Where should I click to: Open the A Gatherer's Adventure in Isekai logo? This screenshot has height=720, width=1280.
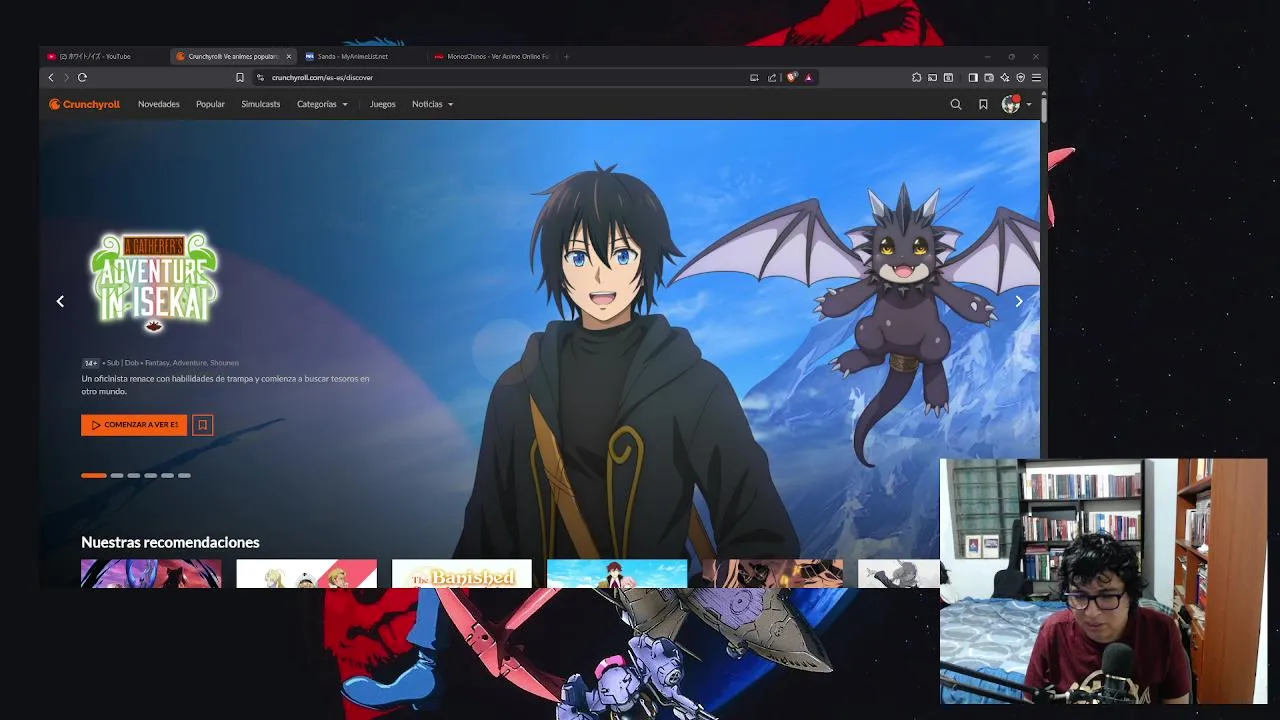click(154, 282)
